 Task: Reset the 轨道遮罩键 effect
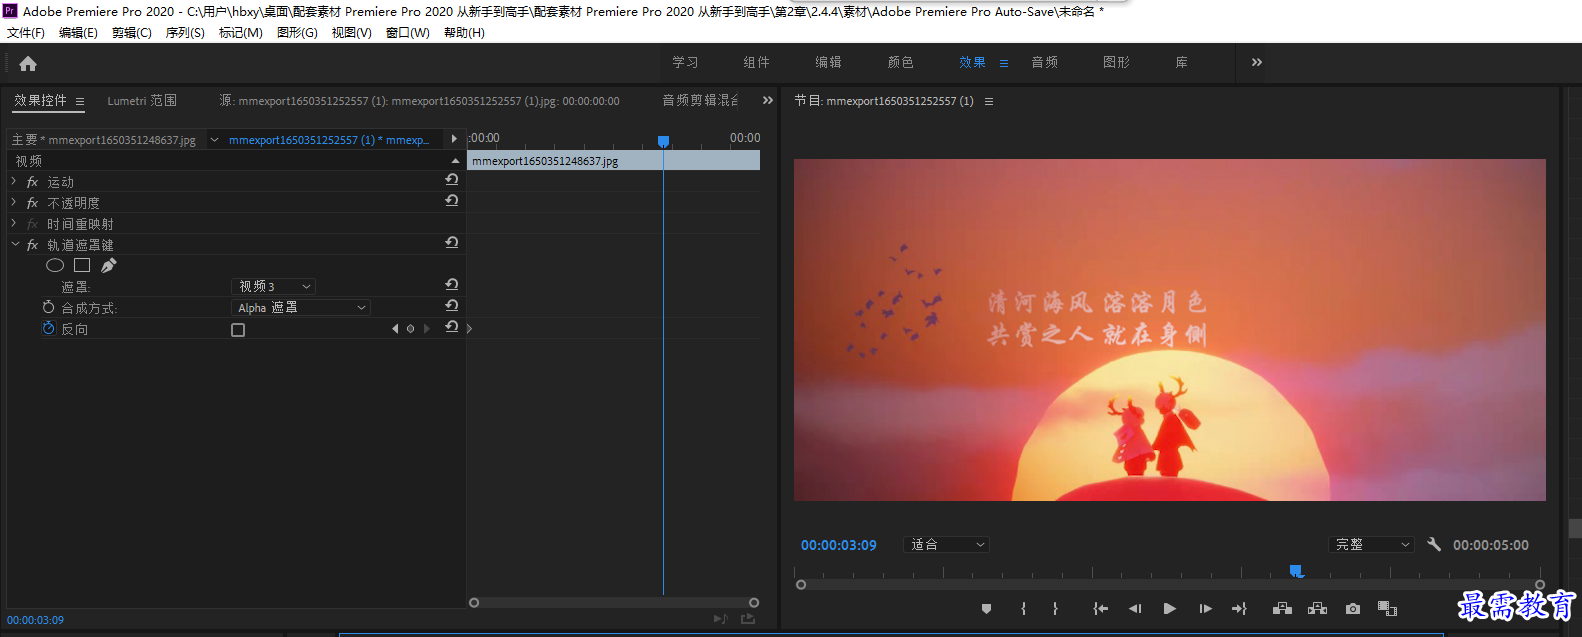point(452,243)
